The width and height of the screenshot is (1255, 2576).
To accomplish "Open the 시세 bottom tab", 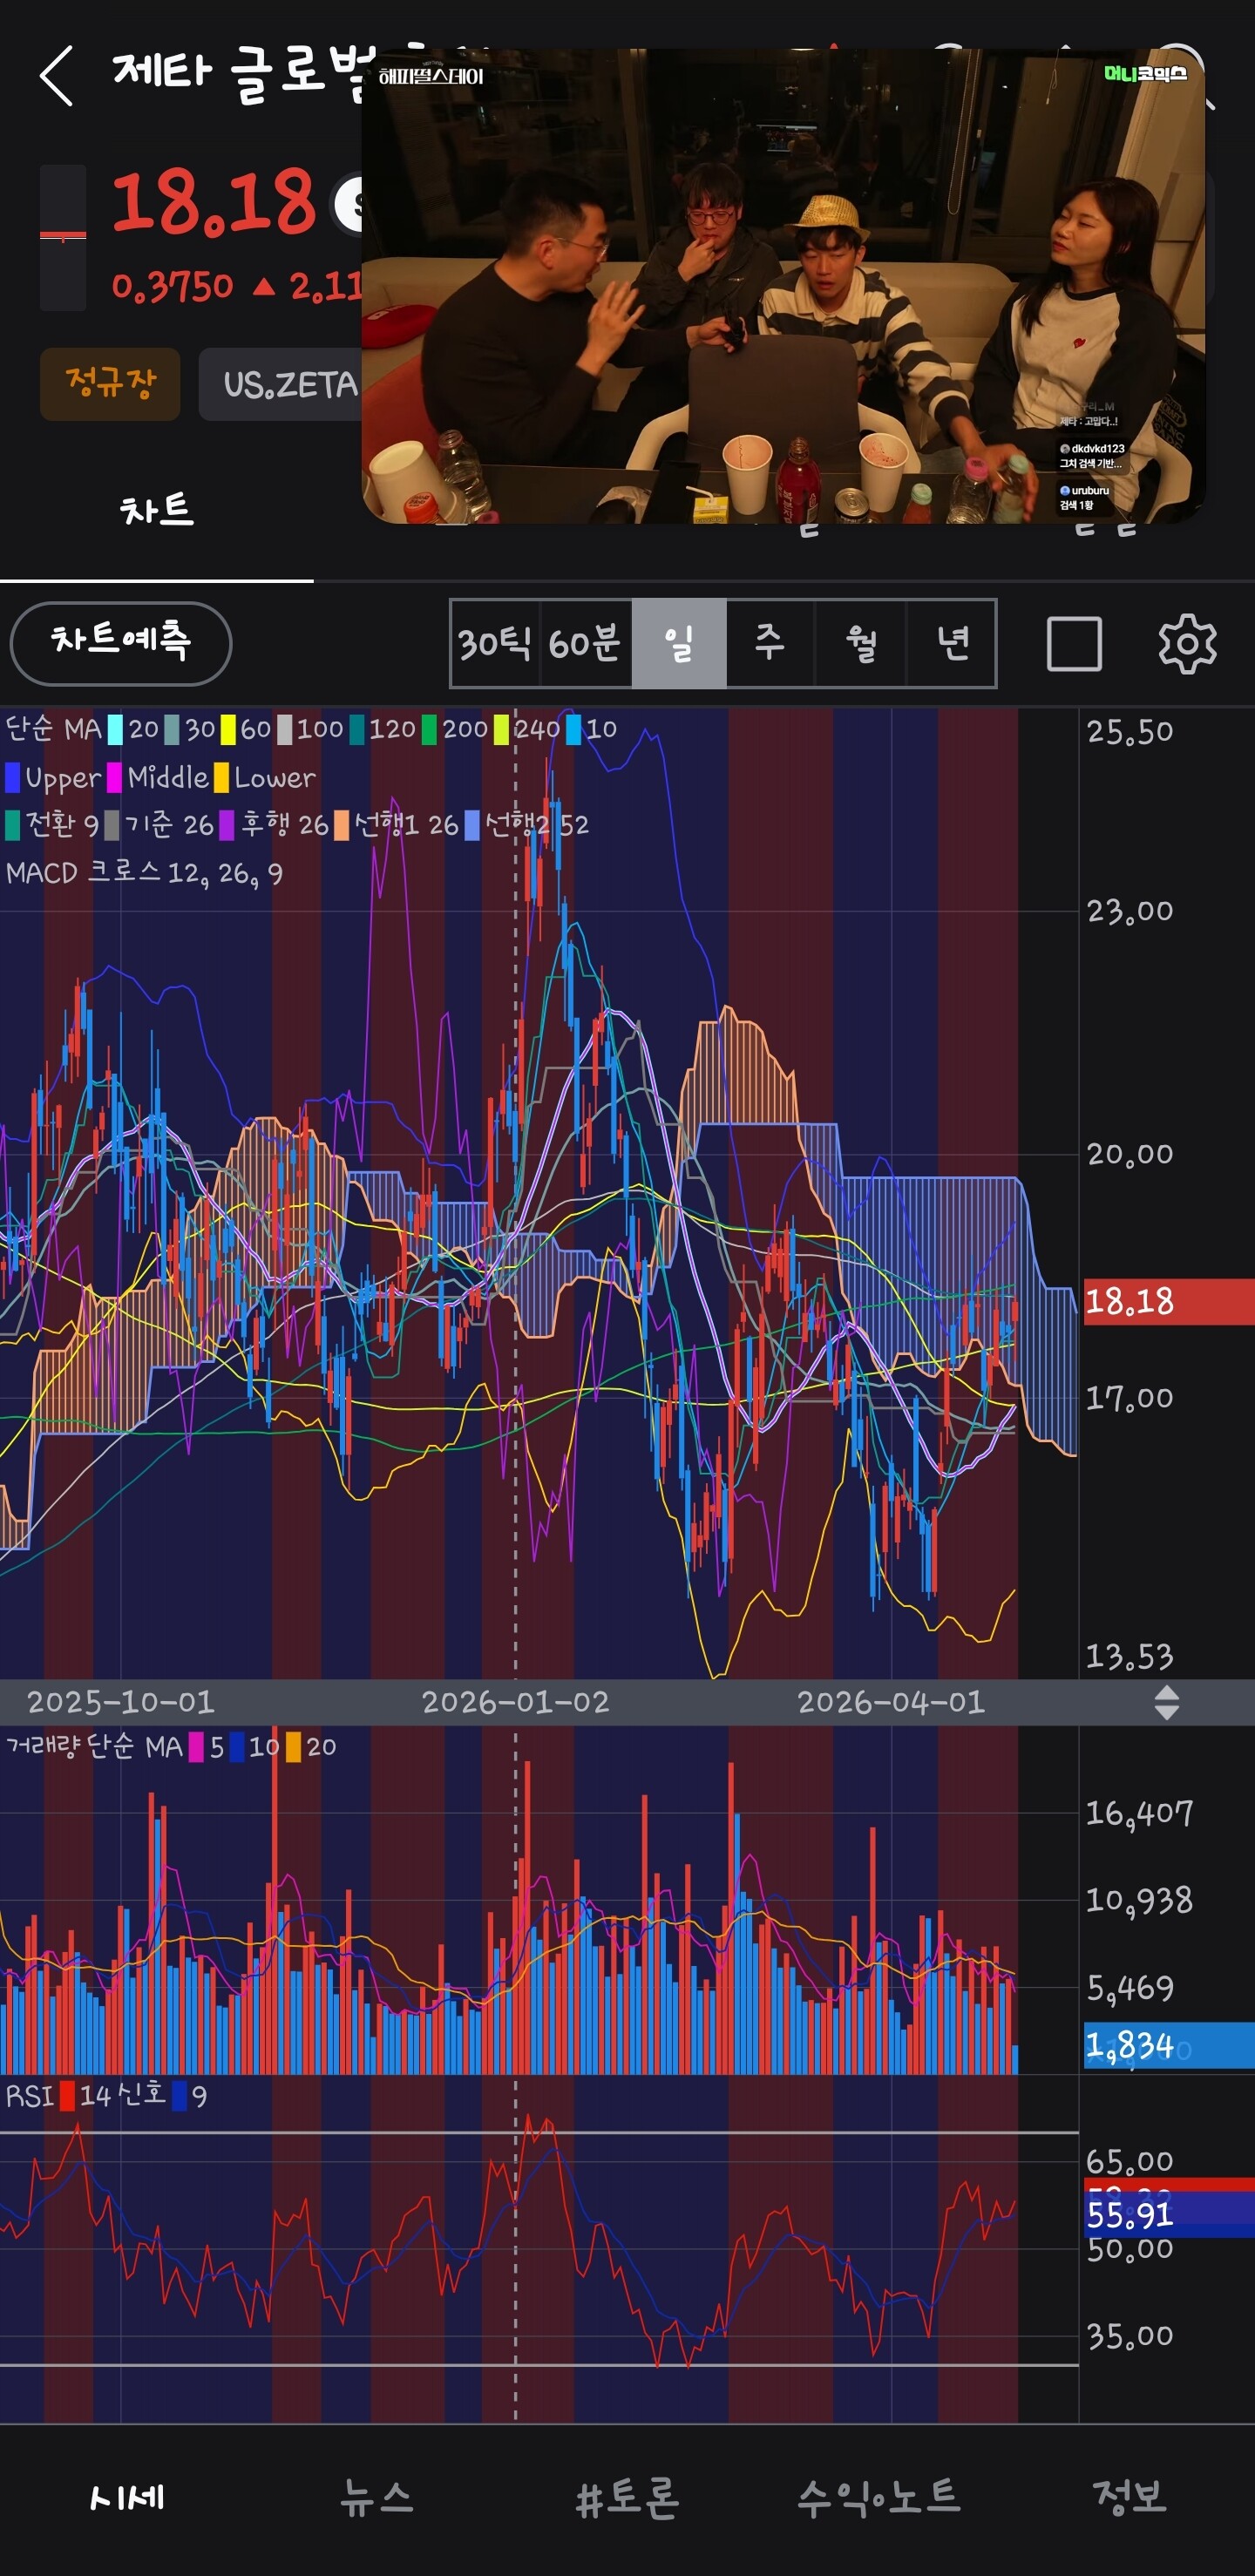I will 126,2497.
